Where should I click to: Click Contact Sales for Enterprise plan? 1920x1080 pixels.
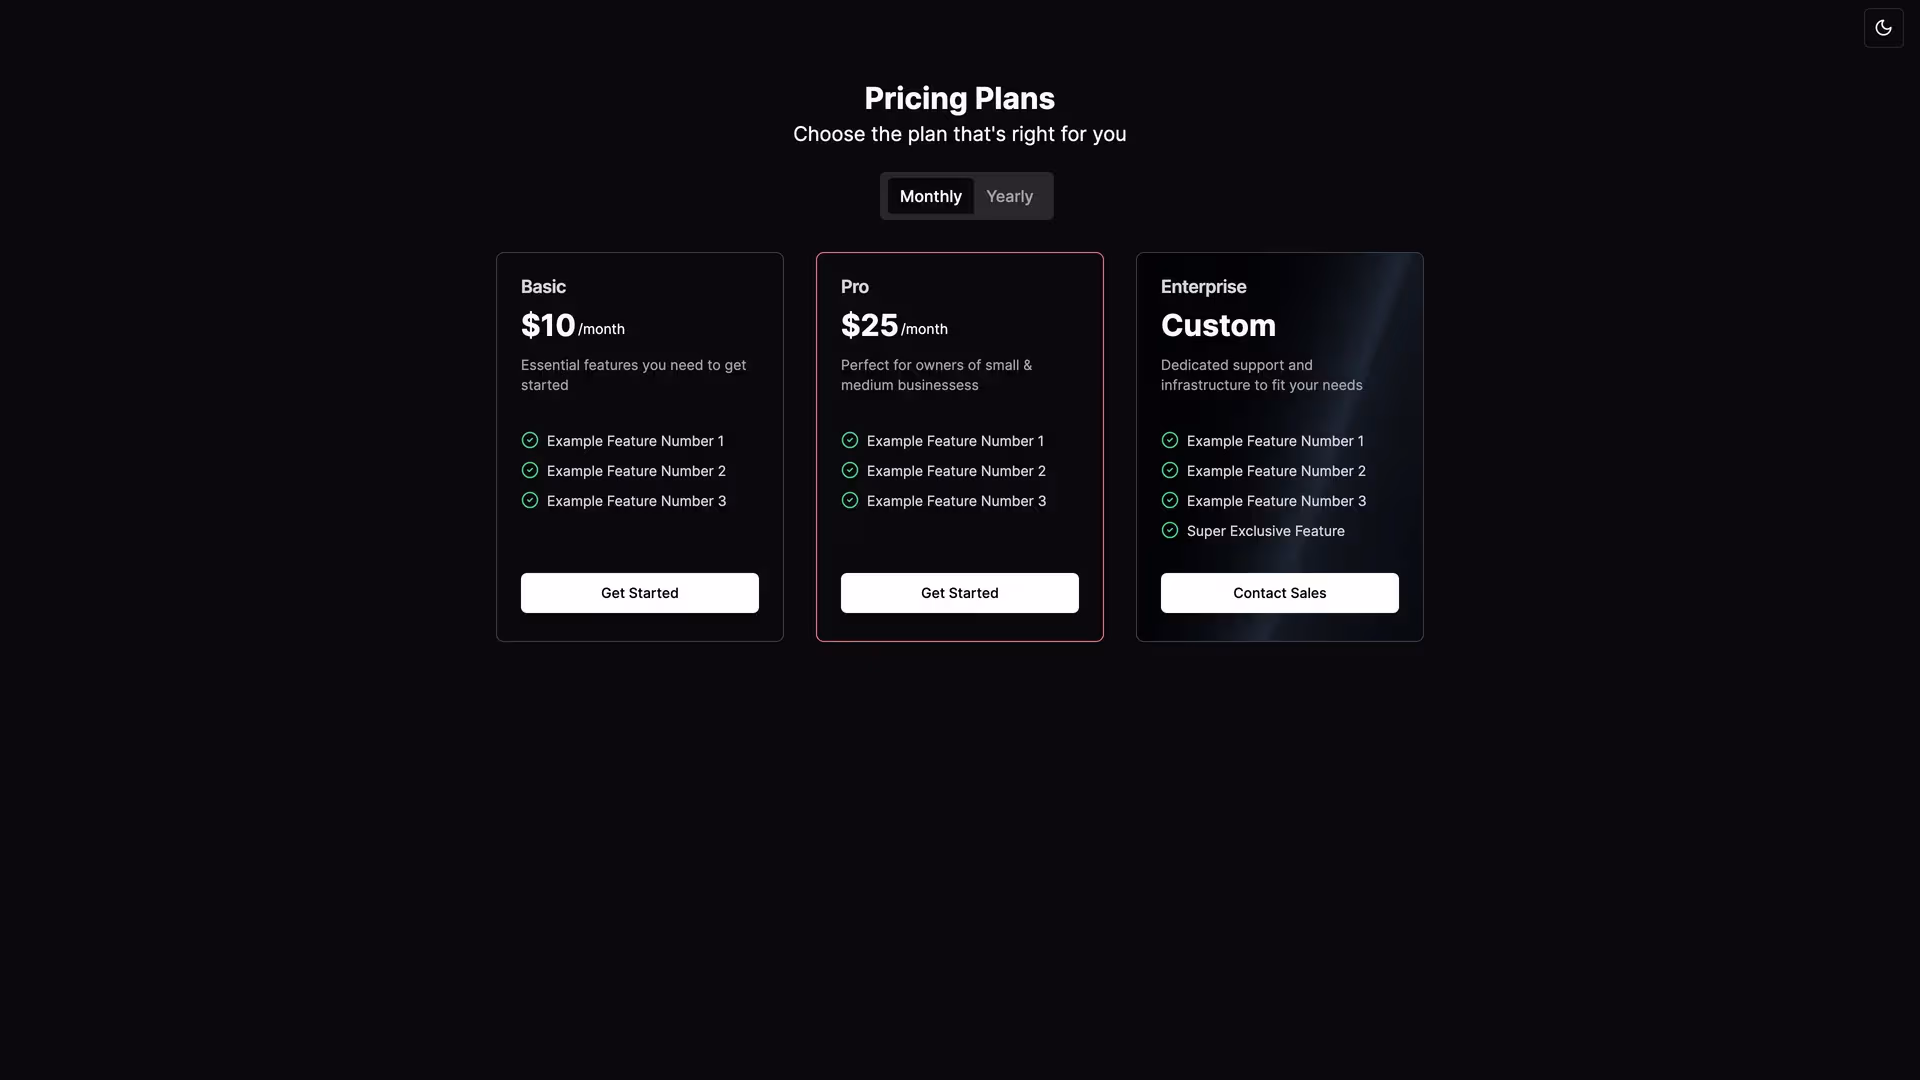pyautogui.click(x=1279, y=592)
